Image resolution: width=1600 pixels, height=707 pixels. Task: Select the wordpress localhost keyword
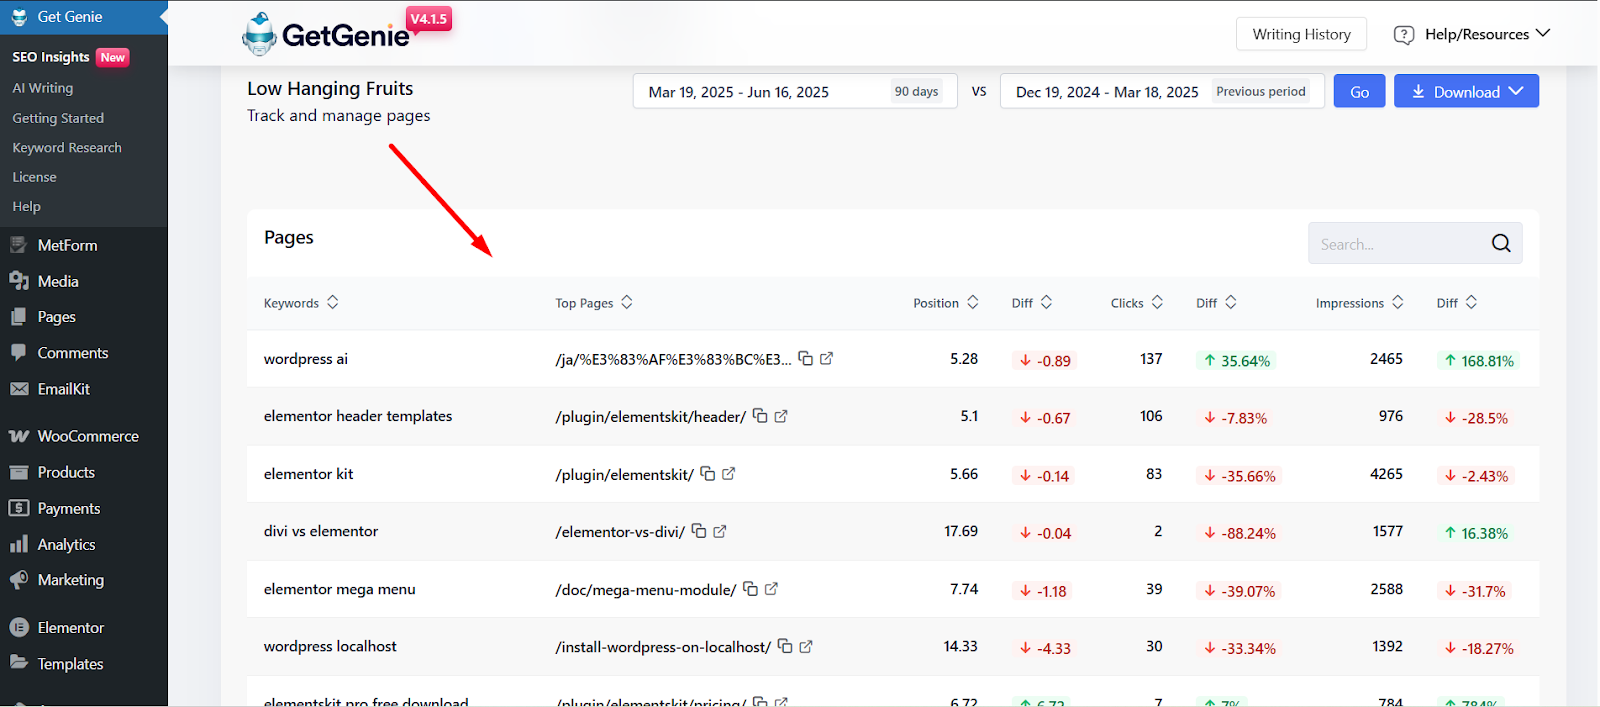330,646
